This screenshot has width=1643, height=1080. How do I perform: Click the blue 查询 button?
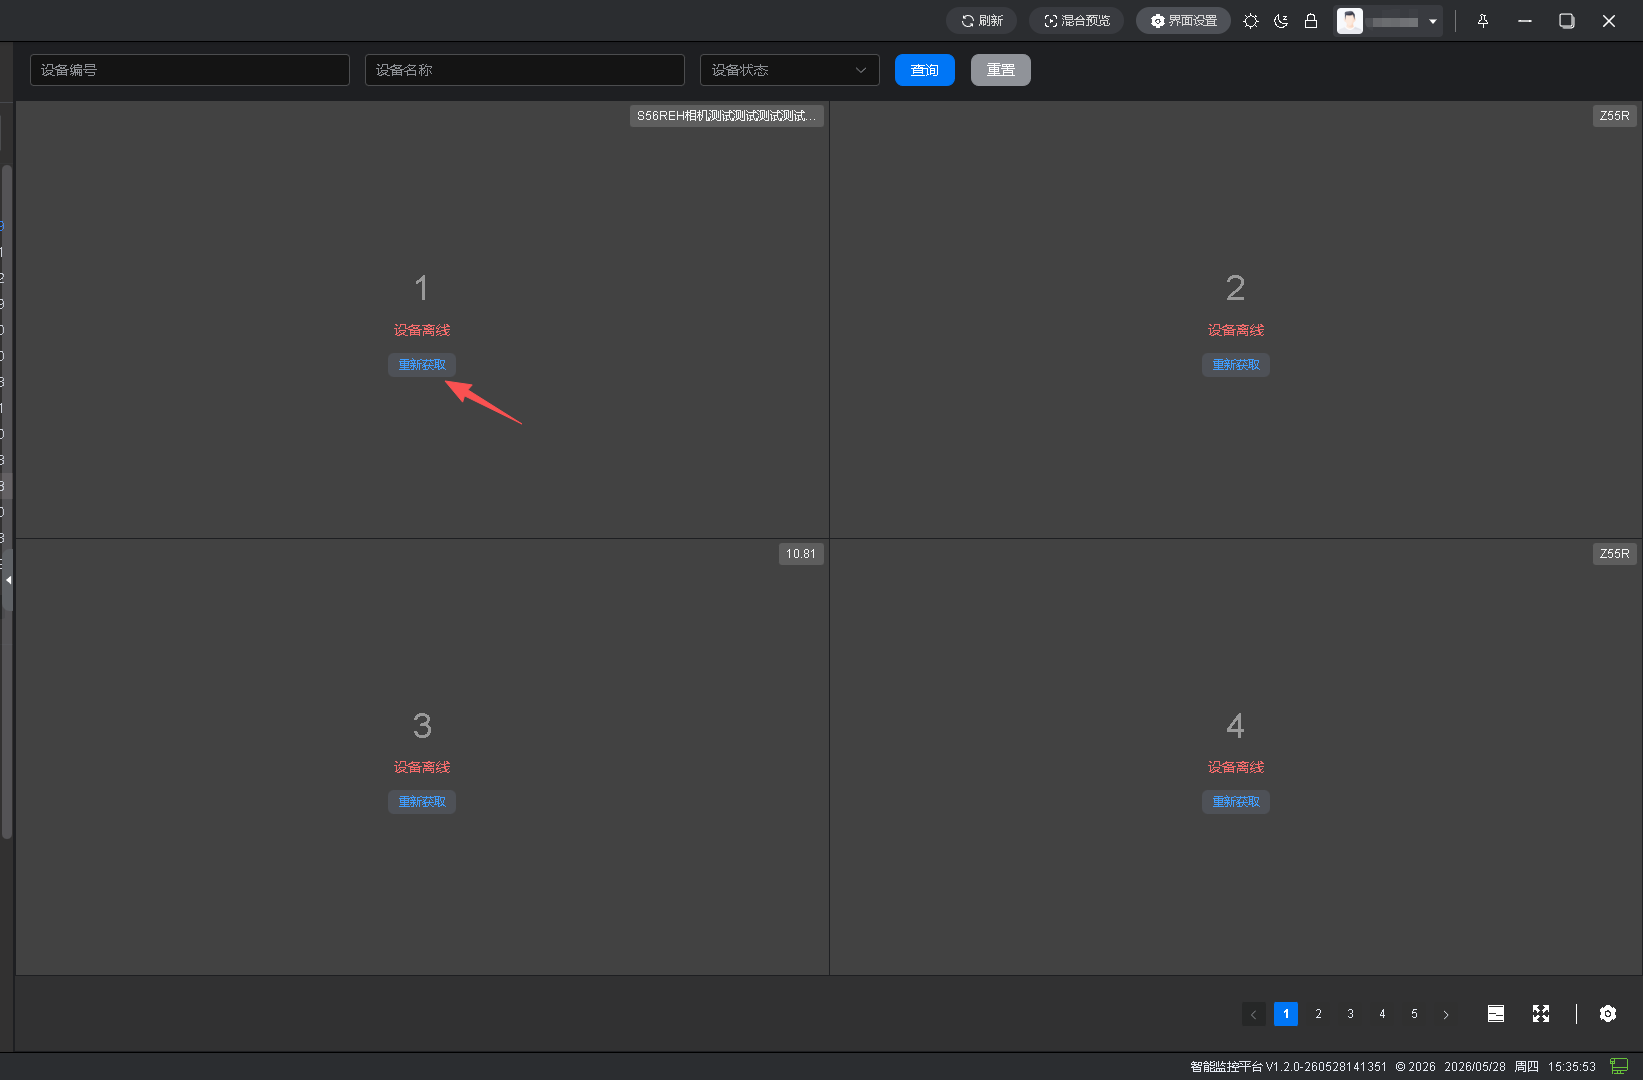point(925,70)
